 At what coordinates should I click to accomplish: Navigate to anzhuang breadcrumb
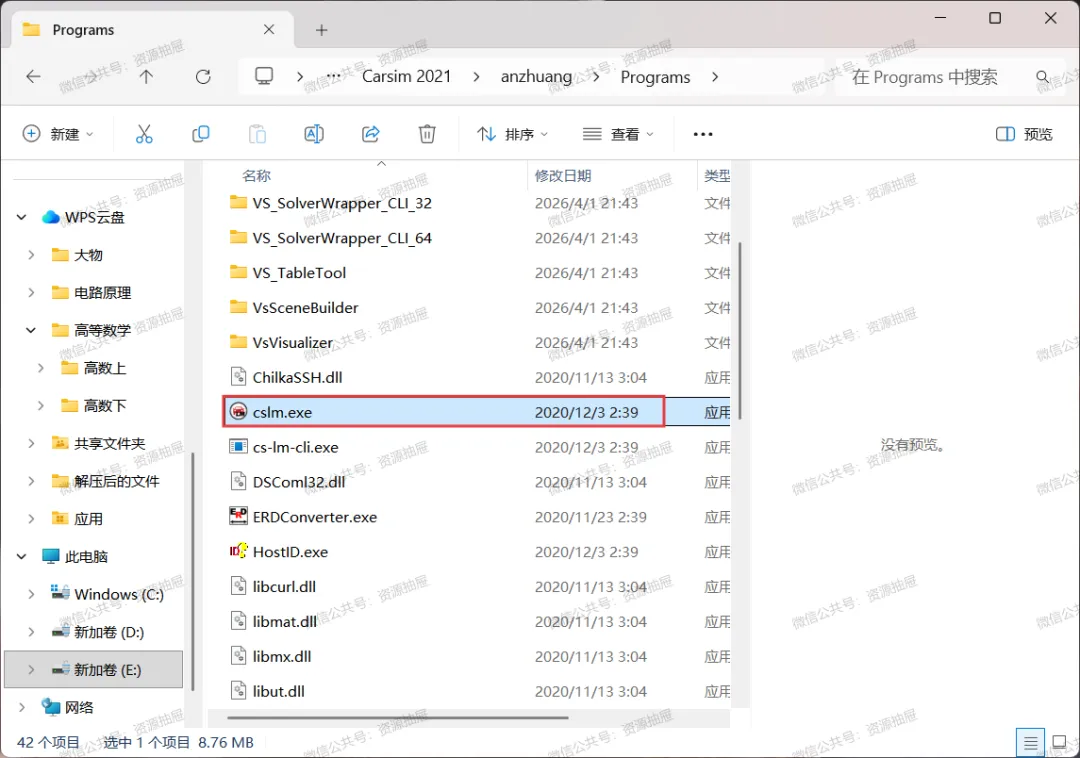(x=536, y=76)
